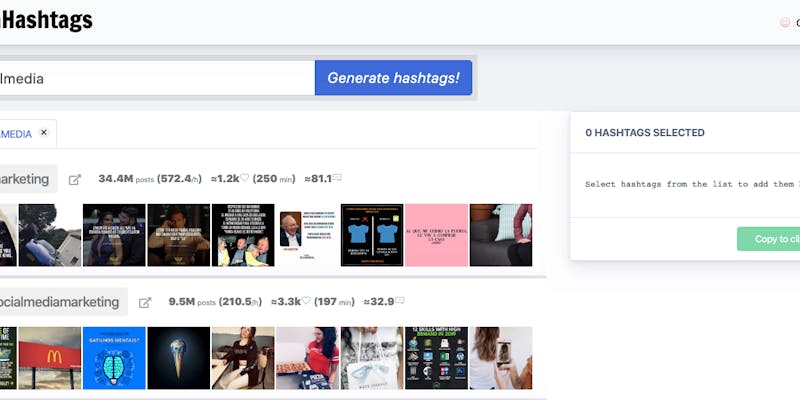Screen dimensions: 800x400
Task: Click the 0 HASHTAGS SELECTED heading
Action: pos(645,133)
